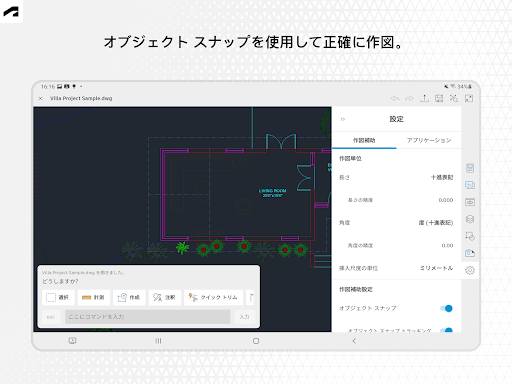
Task: Choose the 注釈 annotate tool
Action: tap(165, 297)
